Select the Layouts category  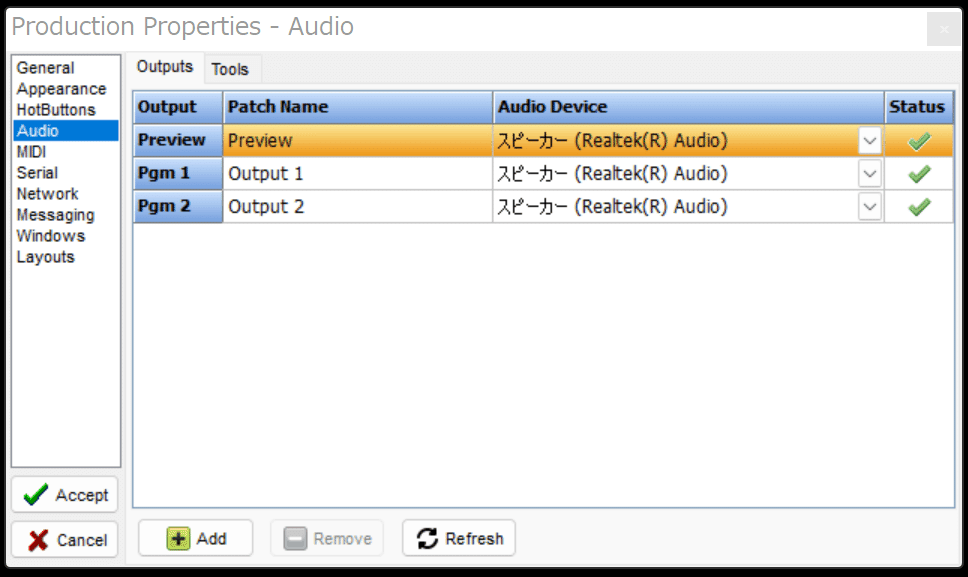(x=46, y=257)
